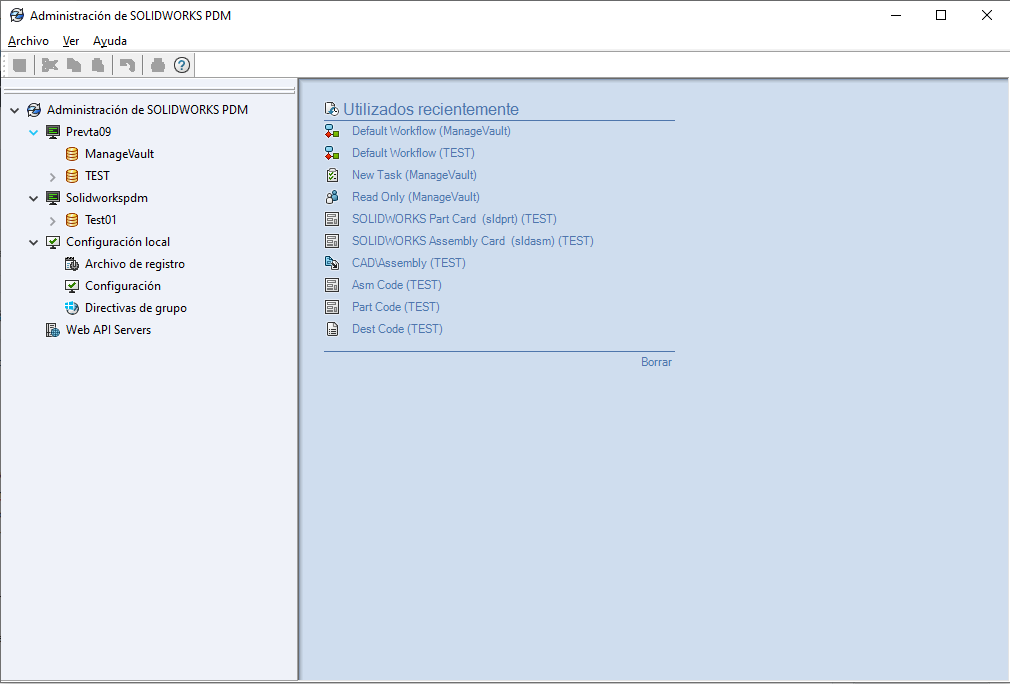This screenshot has width=1010, height=684.
Task: Open Part Code (TEST) link
Action: pyautogui.click(x=395, y=307)
